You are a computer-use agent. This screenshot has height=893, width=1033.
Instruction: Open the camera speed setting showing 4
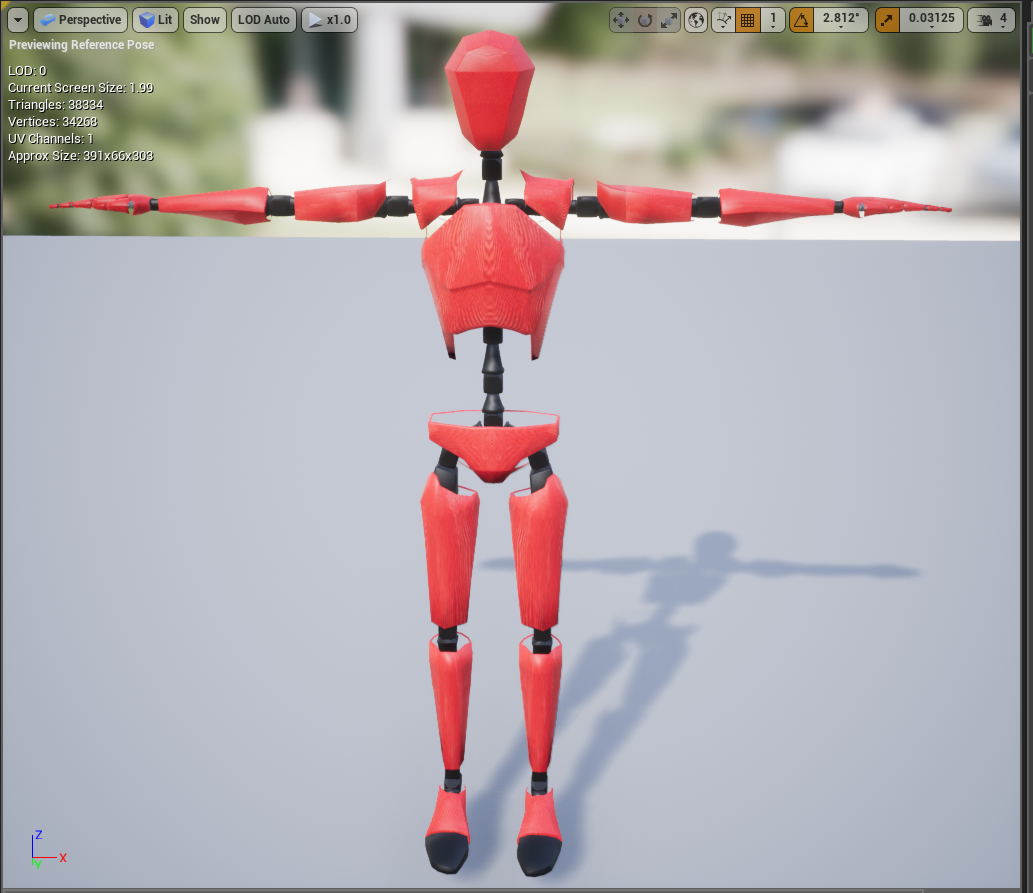tap(991, 20)
